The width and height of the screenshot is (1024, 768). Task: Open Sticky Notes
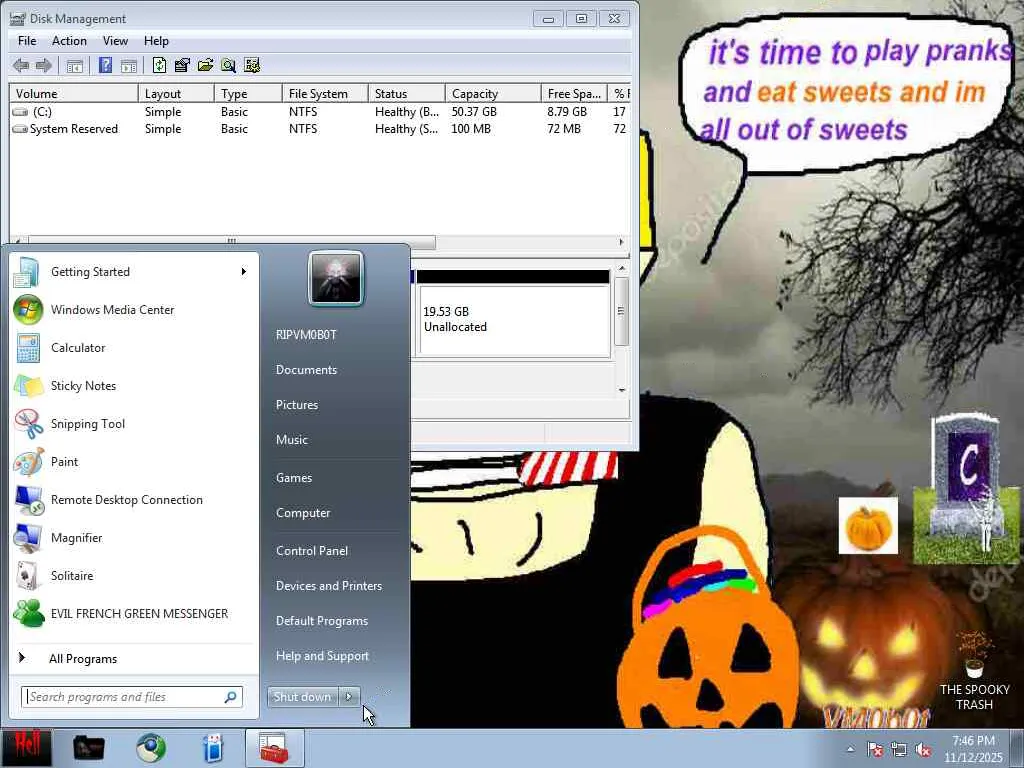pos(134,385)
